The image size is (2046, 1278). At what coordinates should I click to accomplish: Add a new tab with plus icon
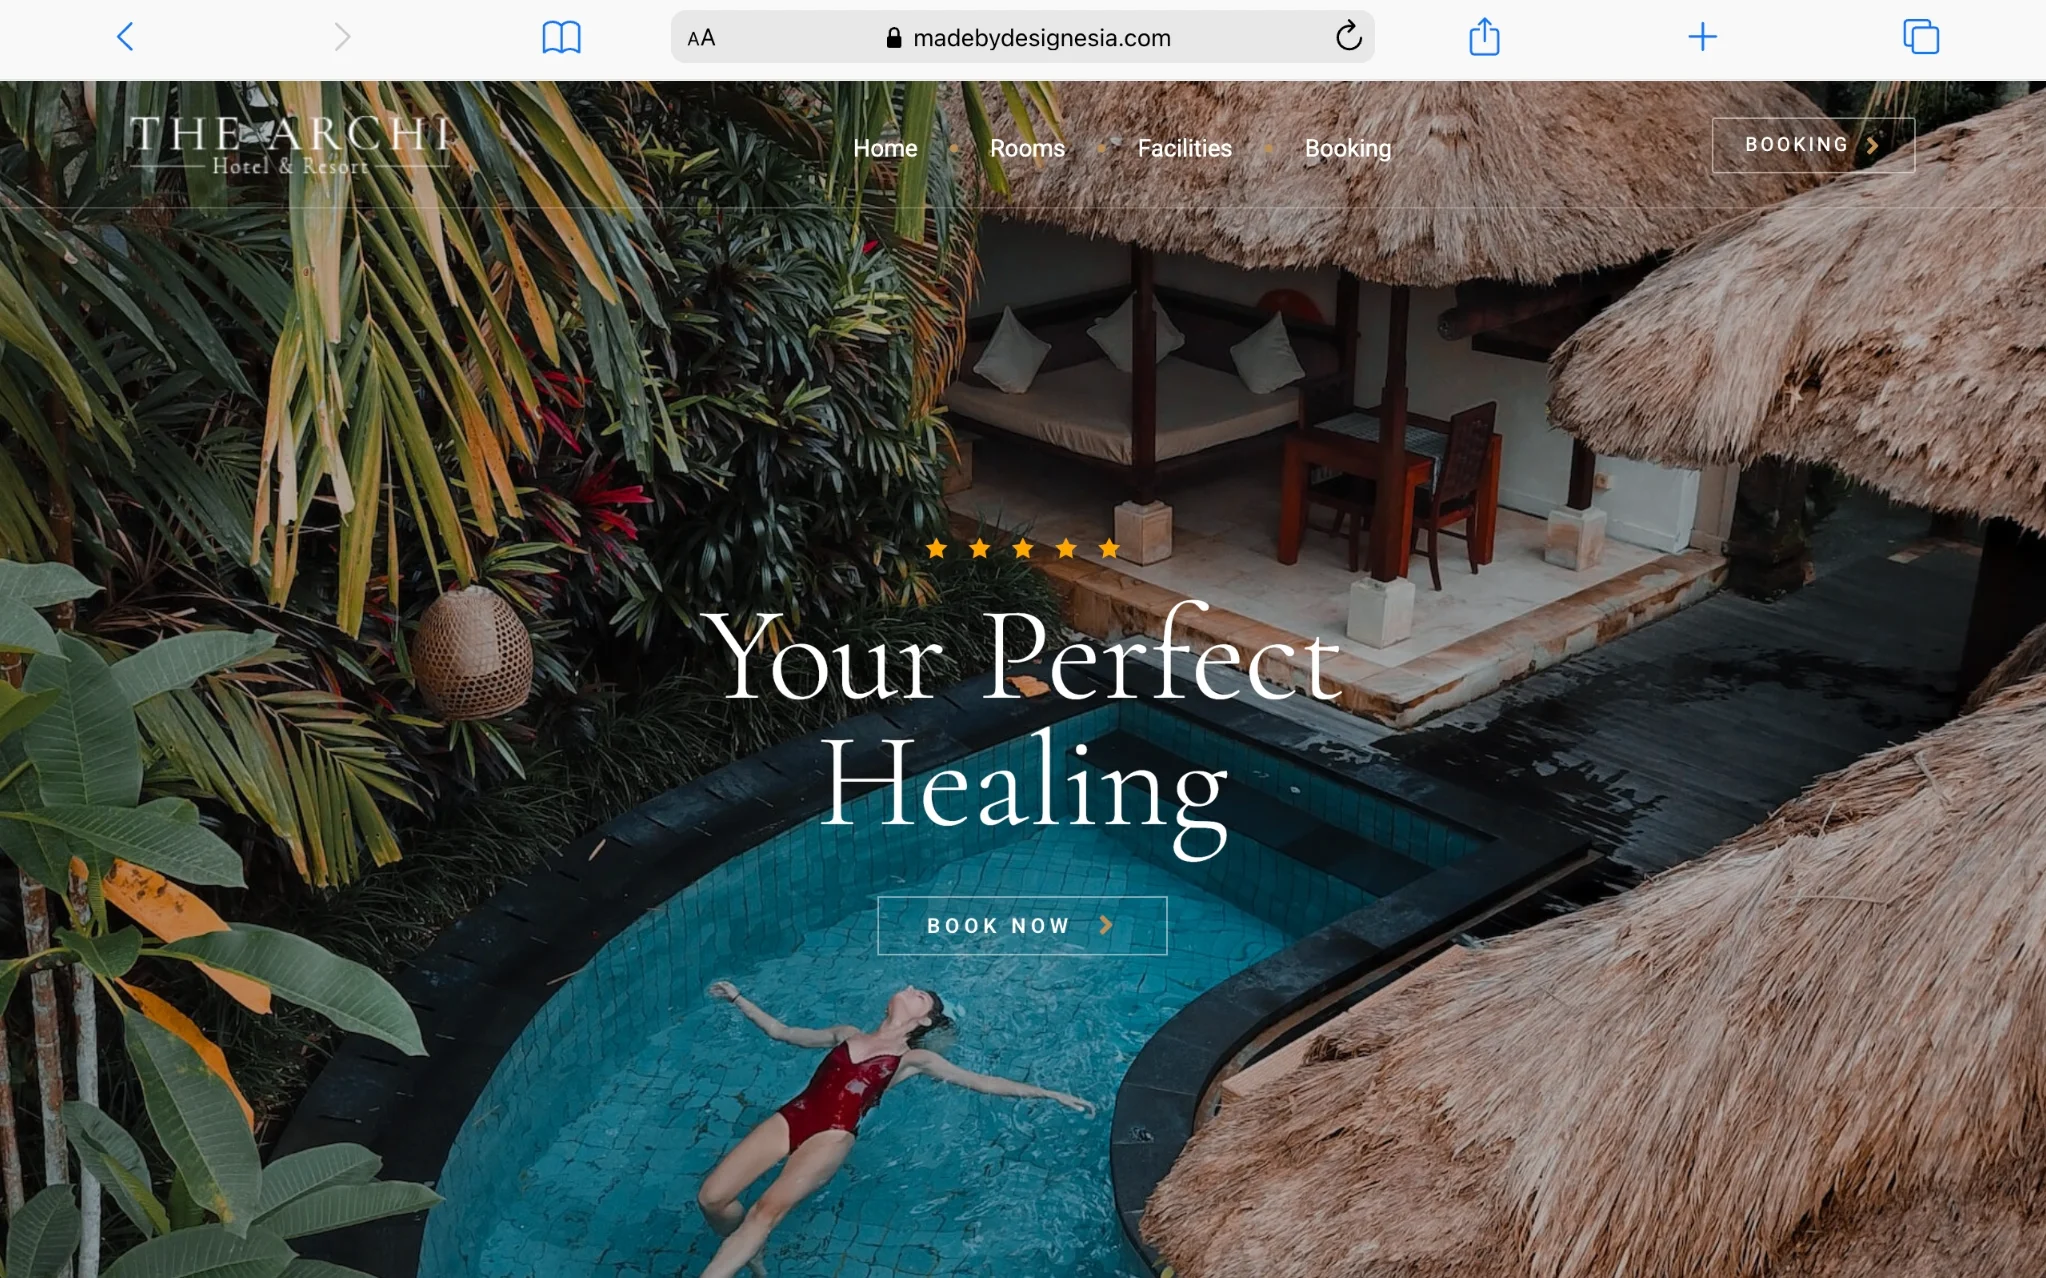coord(1702,37)
